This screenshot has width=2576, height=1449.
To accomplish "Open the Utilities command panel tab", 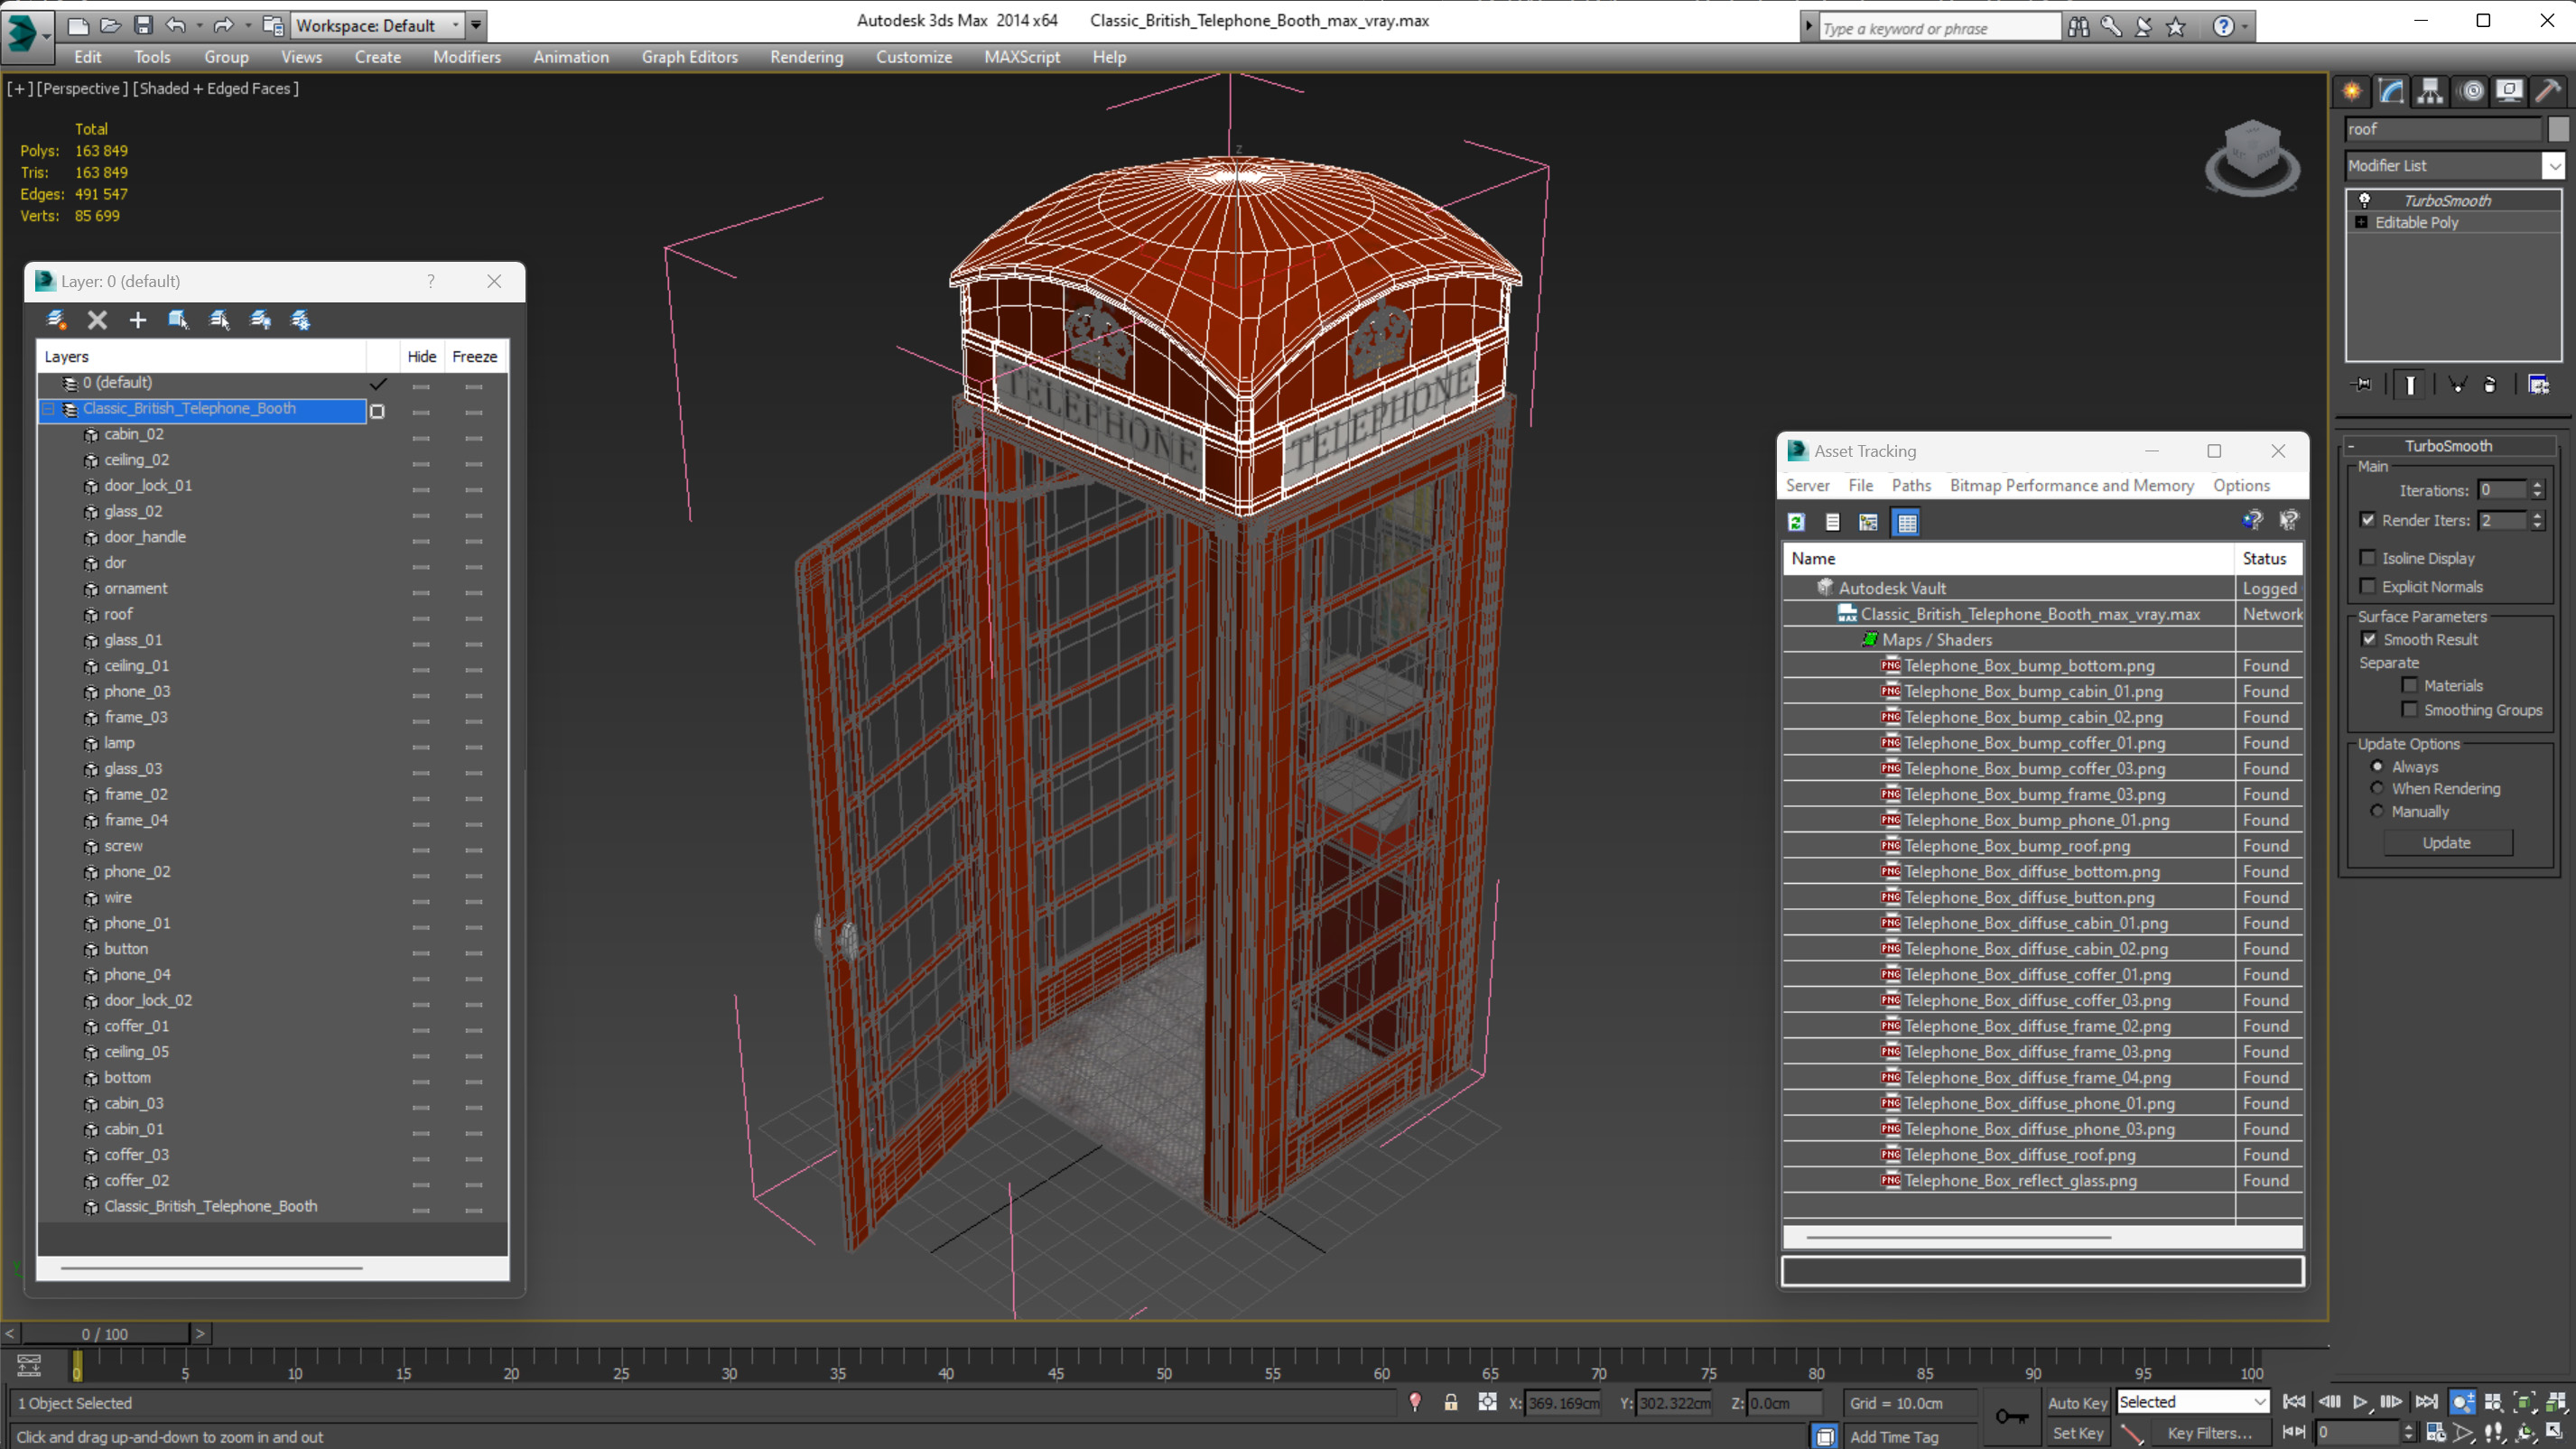I will [x=2548, y=91].
